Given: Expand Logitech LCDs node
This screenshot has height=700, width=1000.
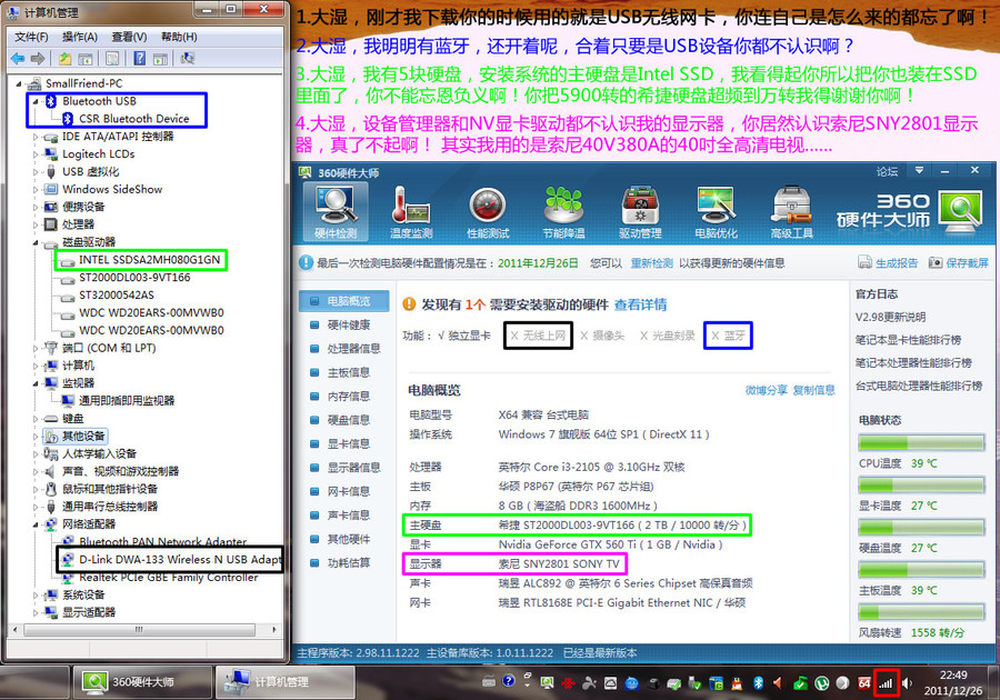Looking at the screenshot, I should click(x=36, y=154).
